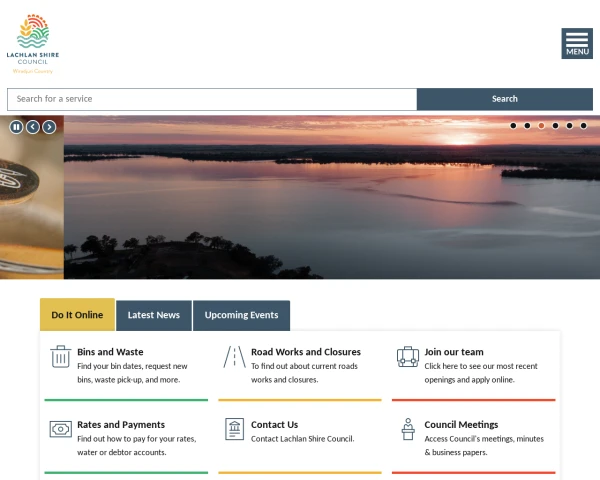This screenshot has width=600, height=480.
Task: Click 'To find out about current roads' text
Action: click(304, 366)
